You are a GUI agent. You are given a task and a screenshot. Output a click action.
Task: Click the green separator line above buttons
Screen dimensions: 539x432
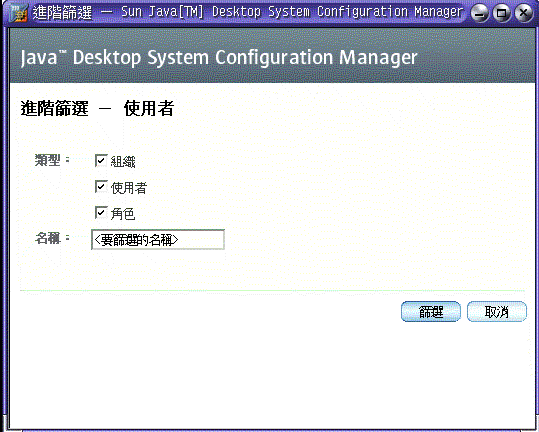pyautogui.click(x=272, y=291)
